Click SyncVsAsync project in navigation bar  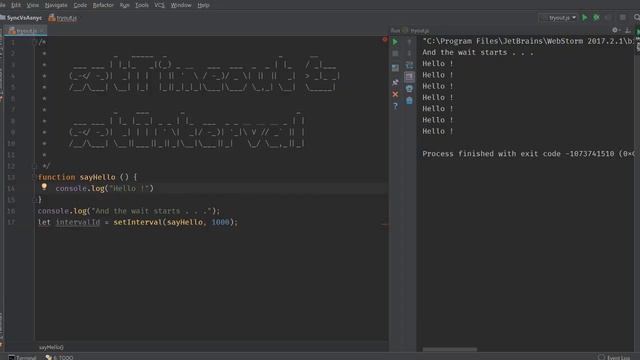[21, 18]
